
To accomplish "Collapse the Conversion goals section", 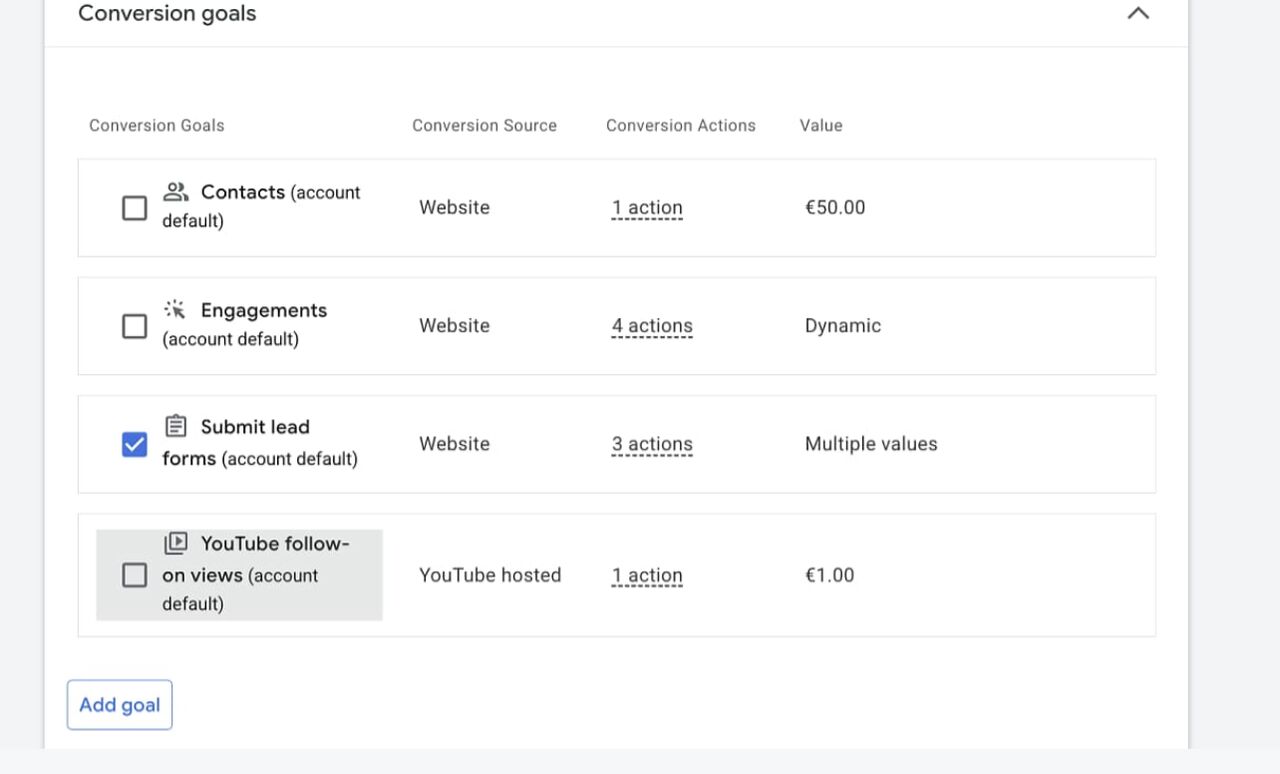I will coord(1138,14).
